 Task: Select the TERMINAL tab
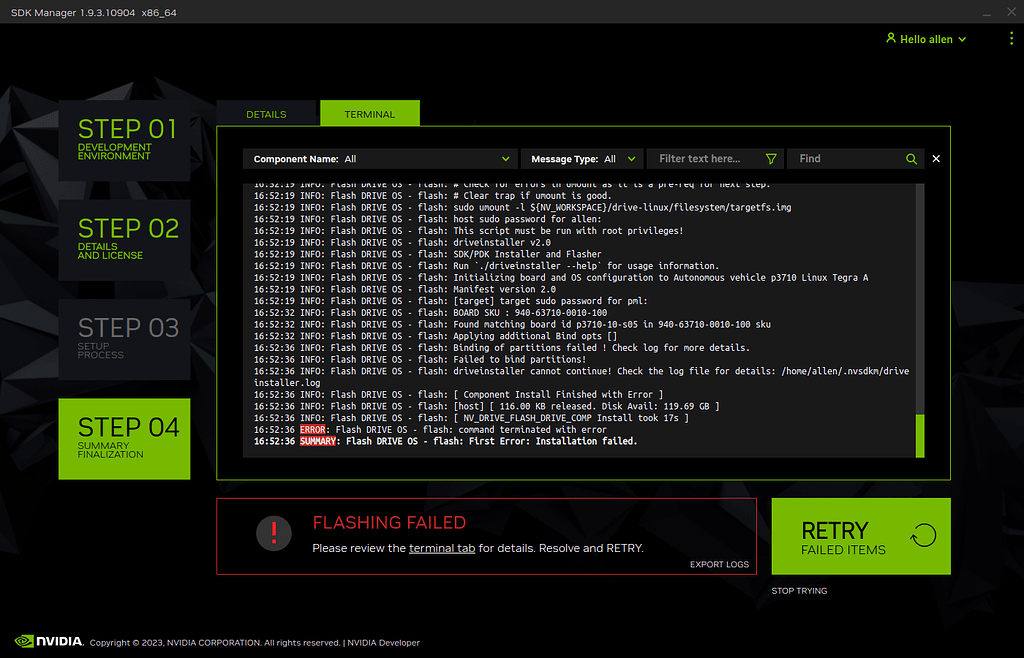tap(369, 113)
